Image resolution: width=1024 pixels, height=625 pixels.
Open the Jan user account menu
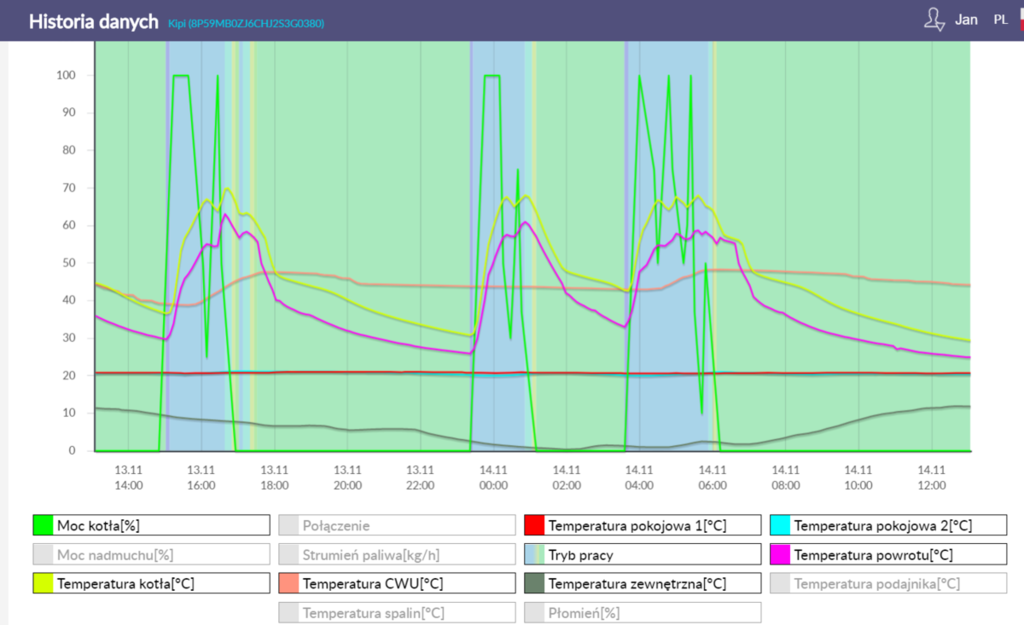(x=966, y=20)
